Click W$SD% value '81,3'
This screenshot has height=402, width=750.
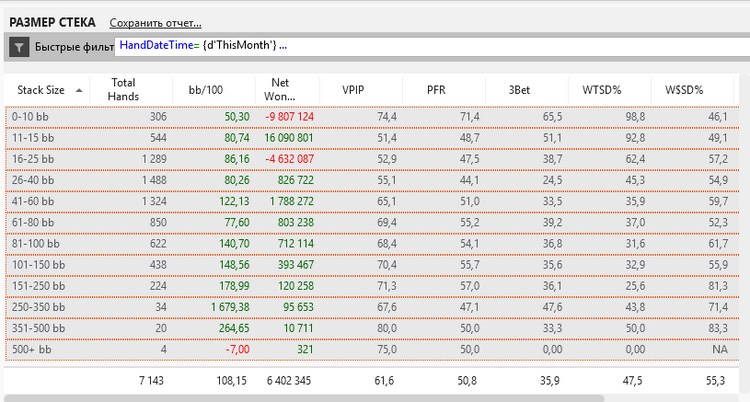pos(718,286)
